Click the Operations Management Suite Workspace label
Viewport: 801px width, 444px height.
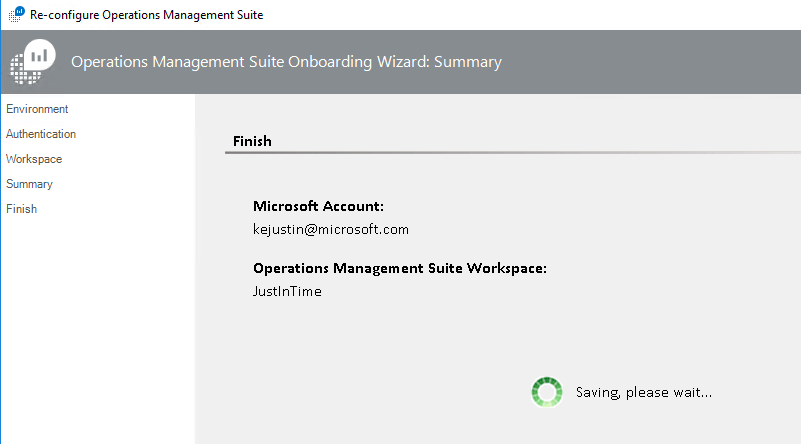point(399,268)
